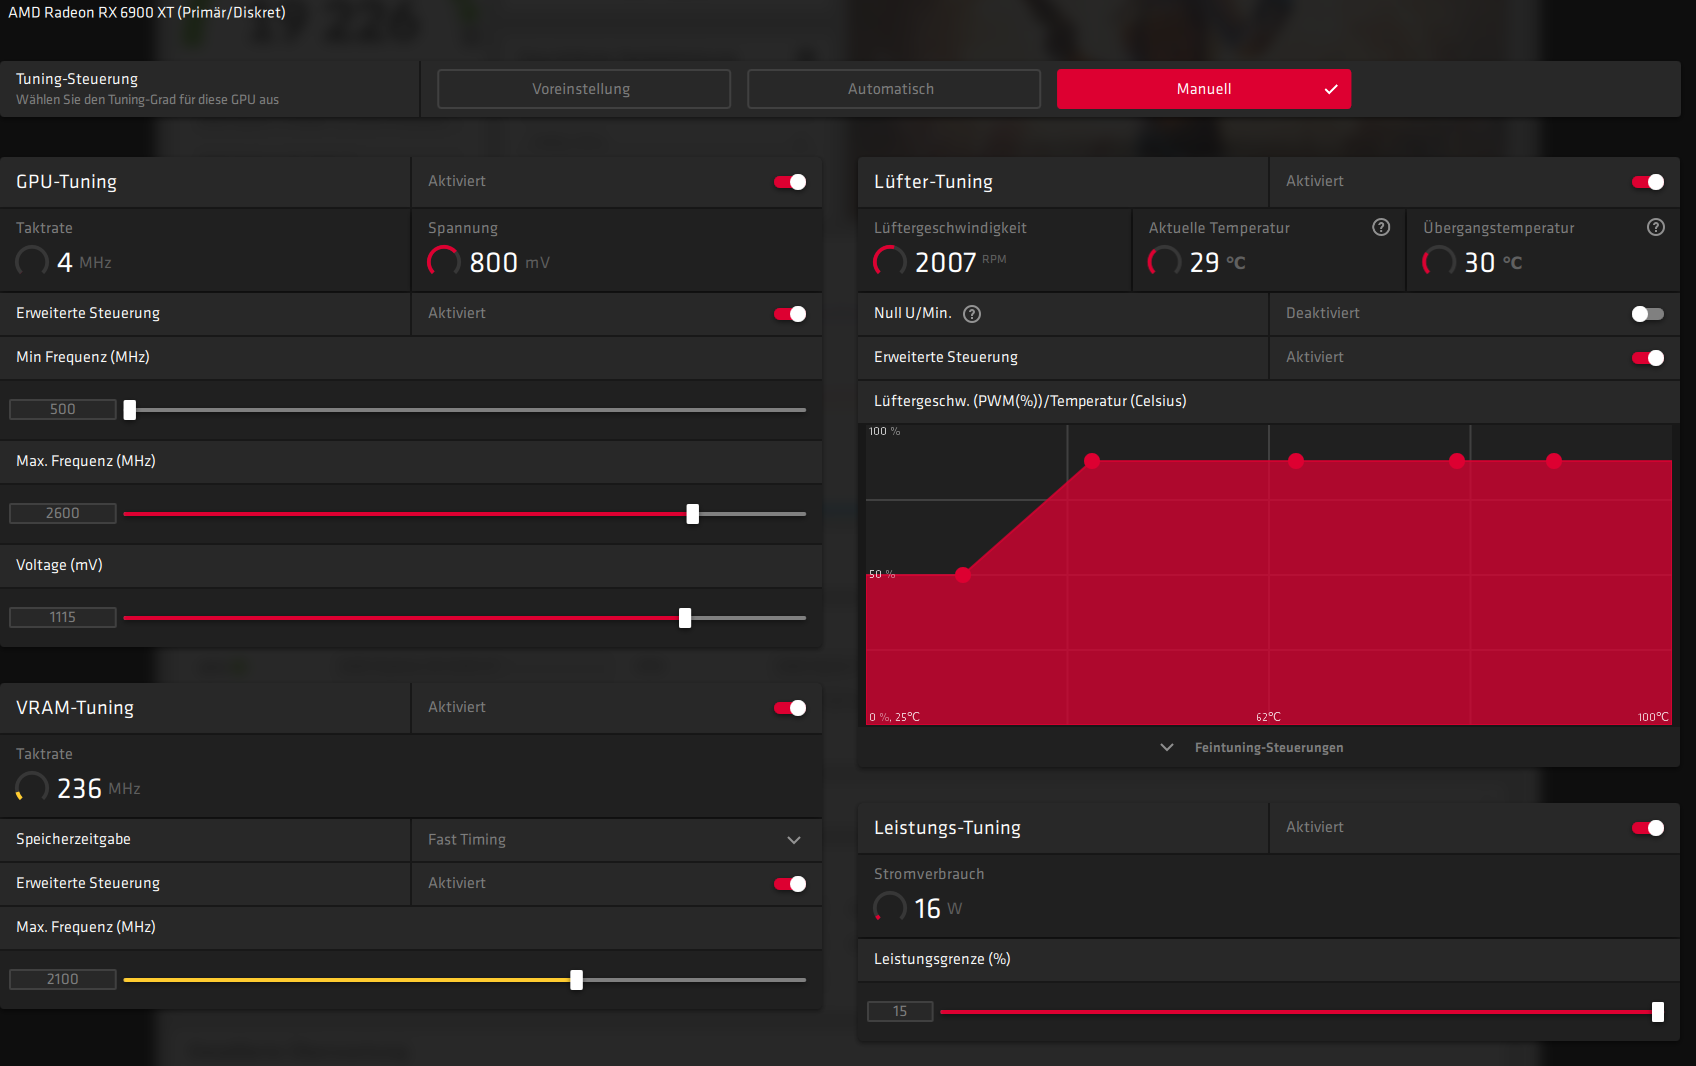Click the Max. Frequenz value field 2600

point(63,513)
